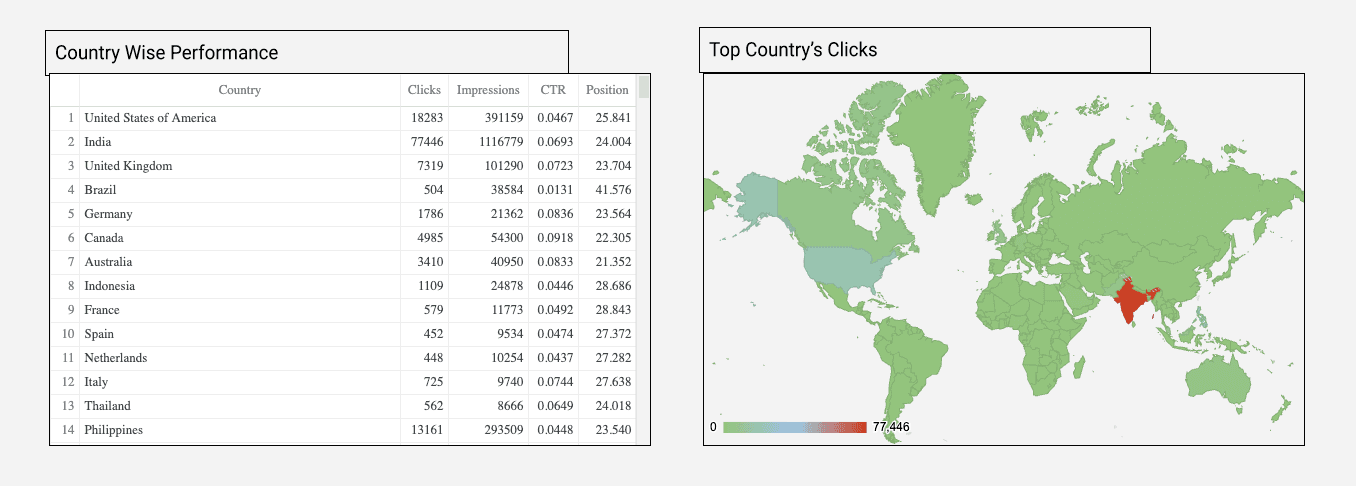Select the 'Thailand' country cell
The width and height of the screenshot is (1356, 486).
click(240, 406)
